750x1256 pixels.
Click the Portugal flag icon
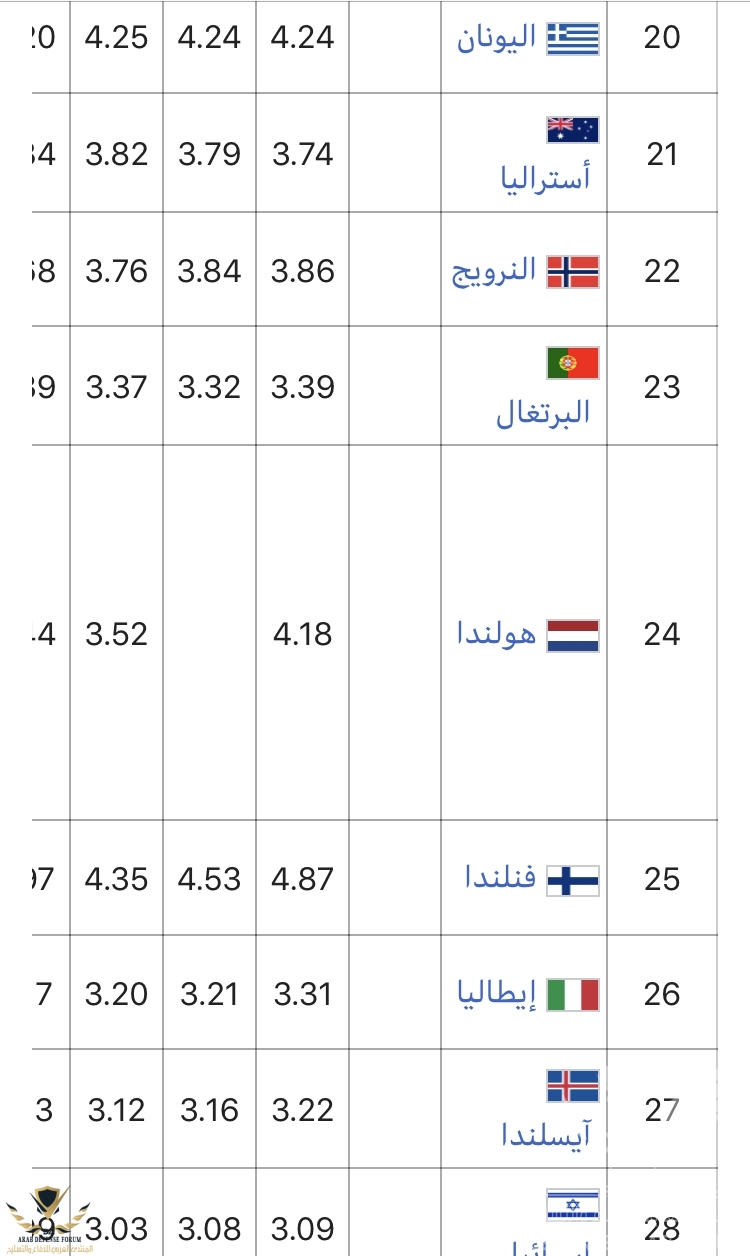click(x=573, y=363)
